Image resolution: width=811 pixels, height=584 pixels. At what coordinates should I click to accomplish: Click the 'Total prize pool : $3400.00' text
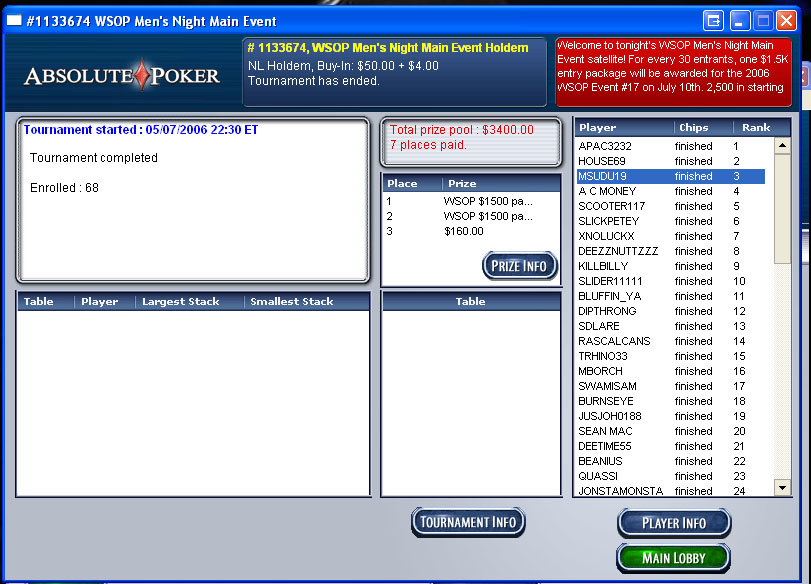[461, 130]
